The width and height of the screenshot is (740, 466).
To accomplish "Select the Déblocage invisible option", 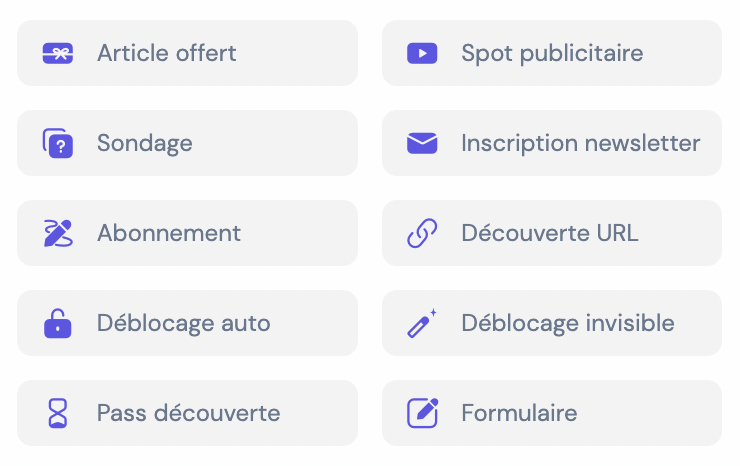I will [x=552, y=323].
